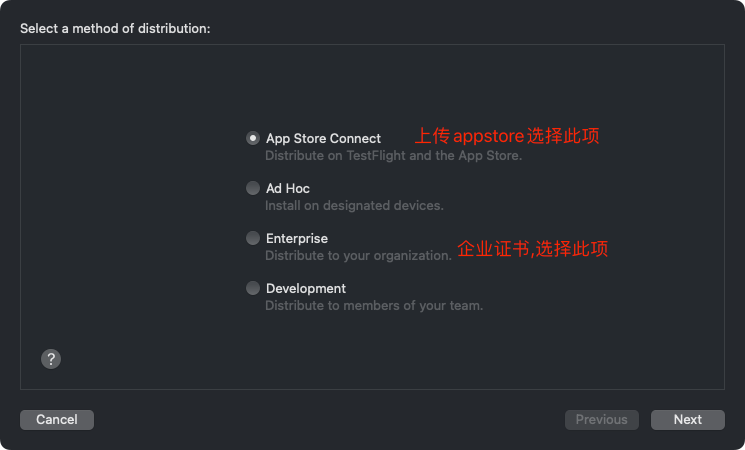Select the App Store Connect radio button
Viewport: 745px width, 450px height.
coord(253,138)
